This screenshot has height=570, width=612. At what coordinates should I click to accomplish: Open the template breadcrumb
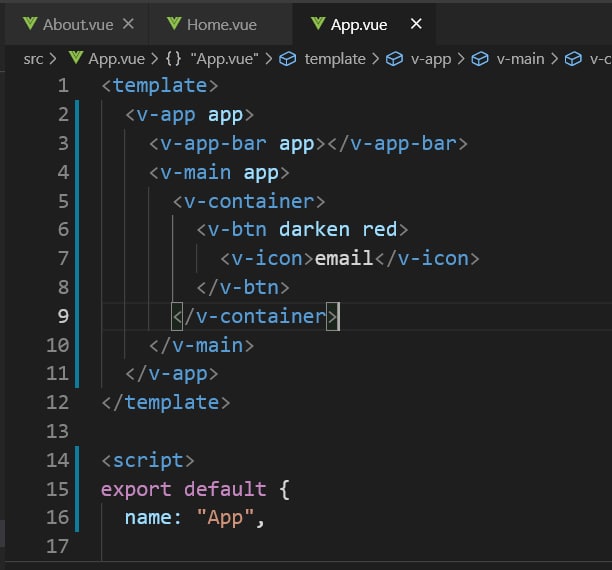tap(335, 59)
